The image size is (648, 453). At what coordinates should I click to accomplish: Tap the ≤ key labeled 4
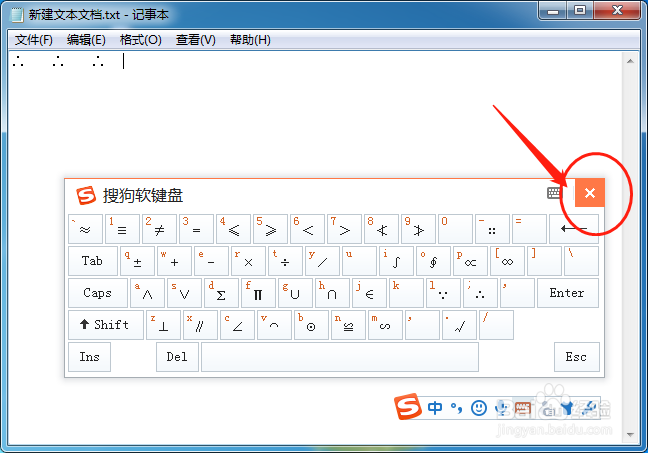click(x=233, y=229)
